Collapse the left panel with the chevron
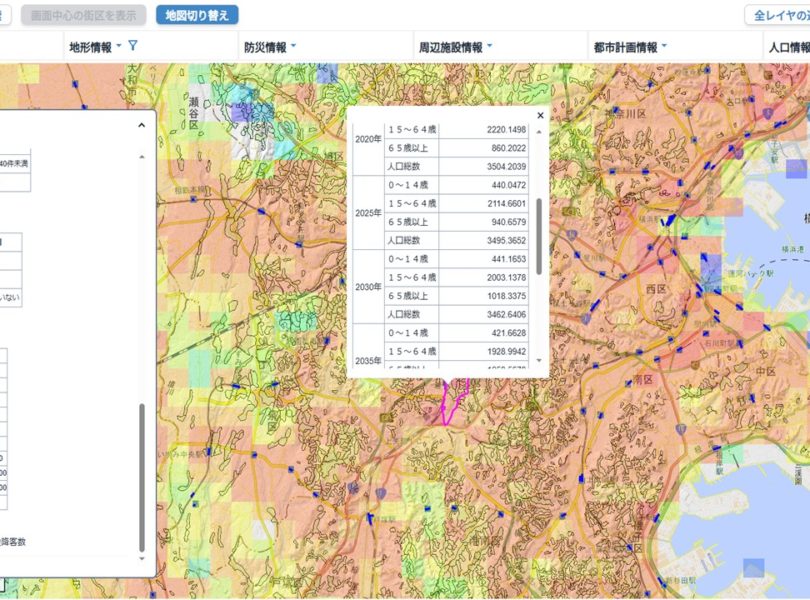This screenshot has height=600, width=810. click(141, 125)
